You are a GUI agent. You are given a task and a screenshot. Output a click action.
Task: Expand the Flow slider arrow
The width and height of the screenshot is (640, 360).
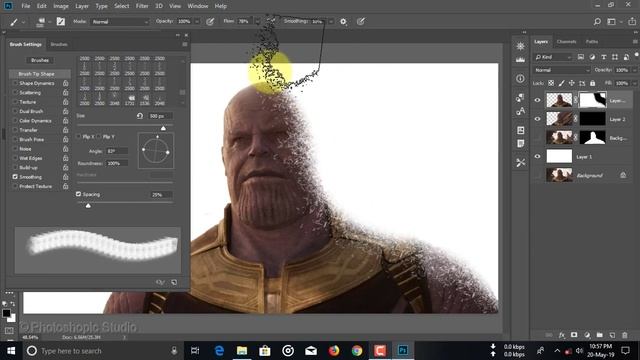pos(257,22)
